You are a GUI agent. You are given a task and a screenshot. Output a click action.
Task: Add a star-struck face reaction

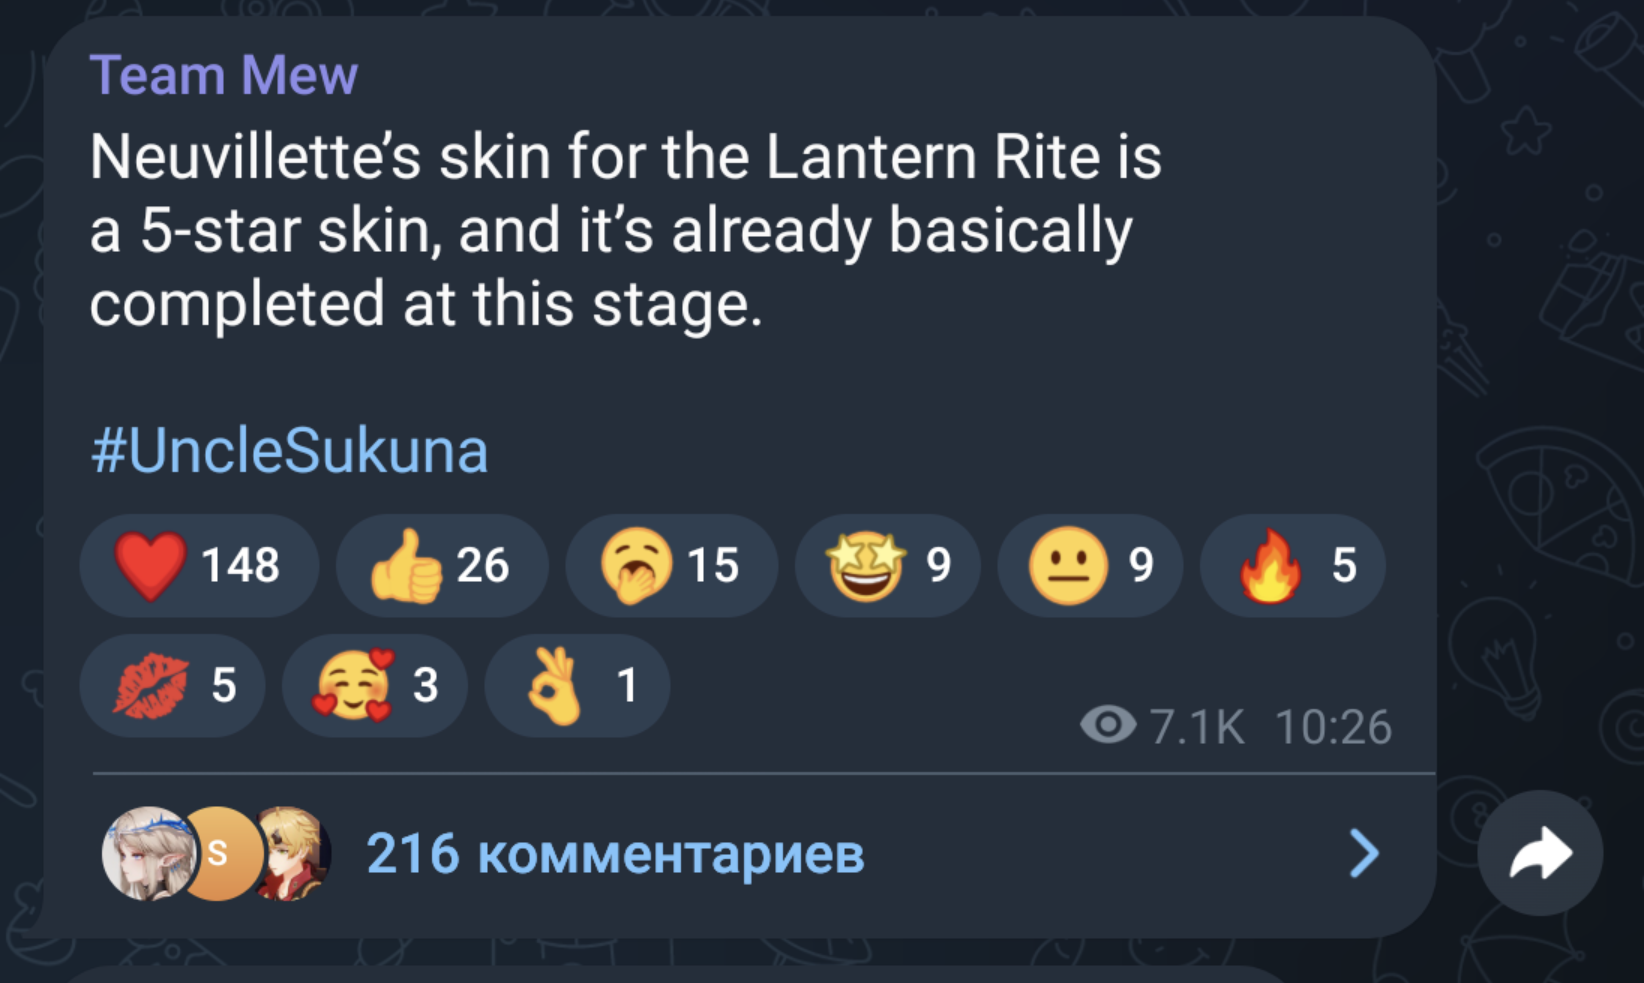(887, 565)
